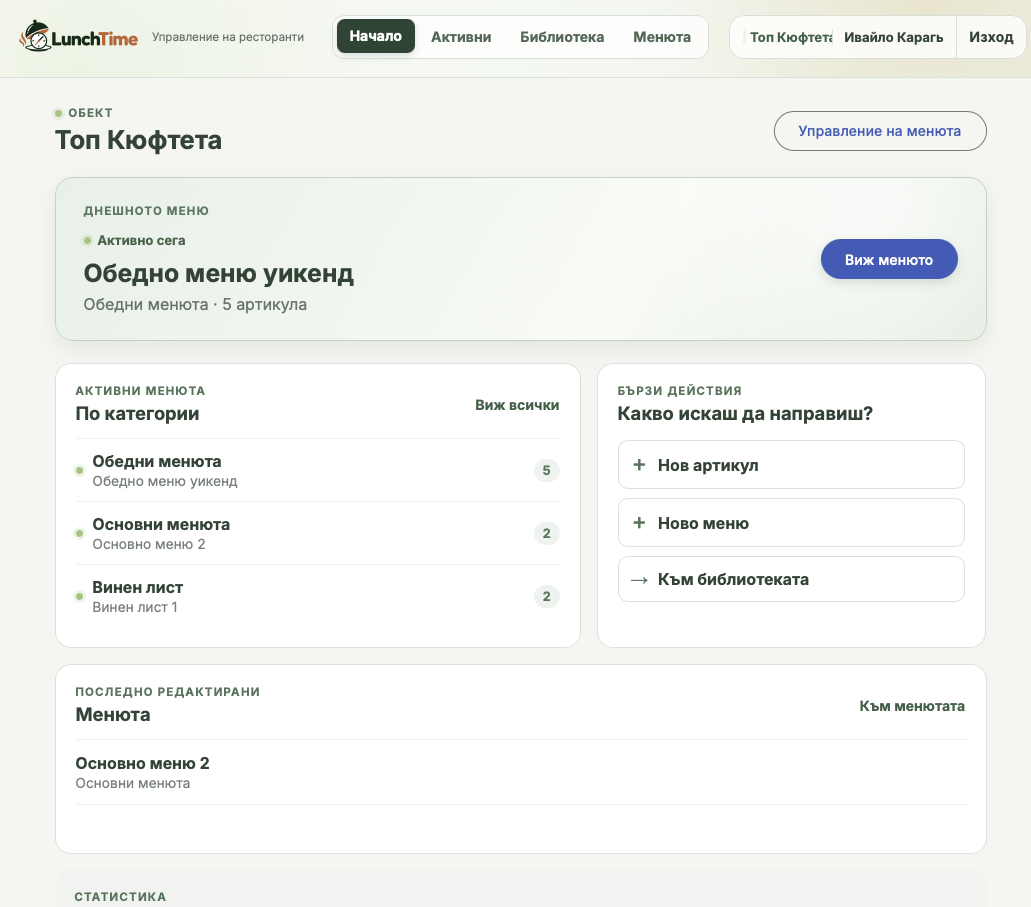Open the Виж всички link
This screenshot has height=907, width=1031.
517,405
